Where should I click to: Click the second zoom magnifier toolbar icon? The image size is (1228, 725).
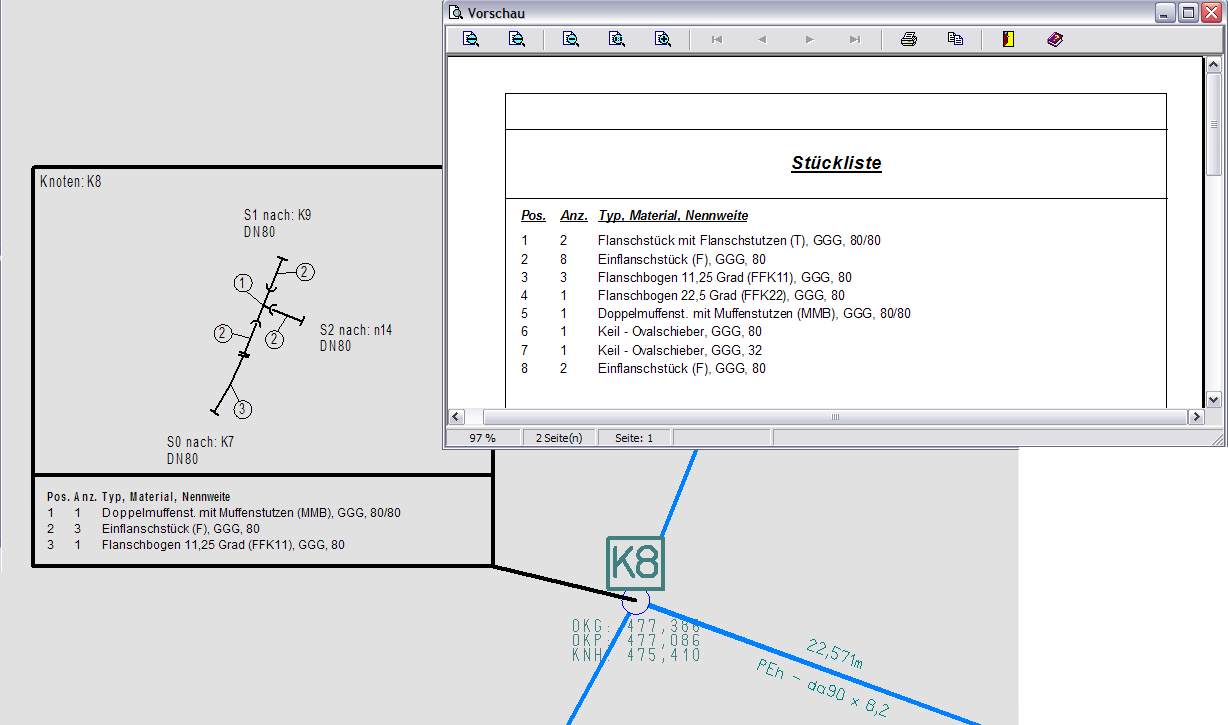click(517, 39)
